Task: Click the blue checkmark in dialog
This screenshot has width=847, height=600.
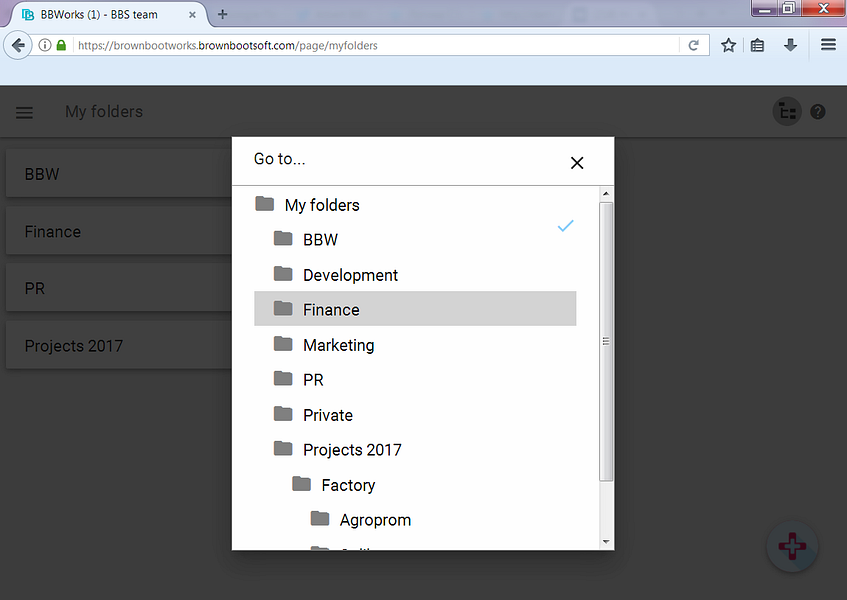Action: [565, 226]
